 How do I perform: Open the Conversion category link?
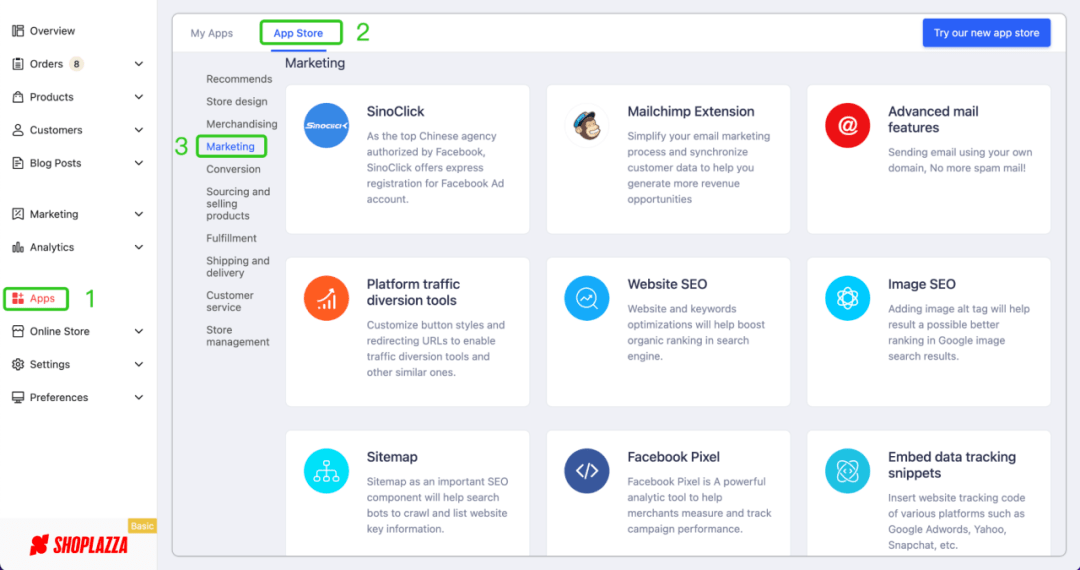click(x=233, y=169)
